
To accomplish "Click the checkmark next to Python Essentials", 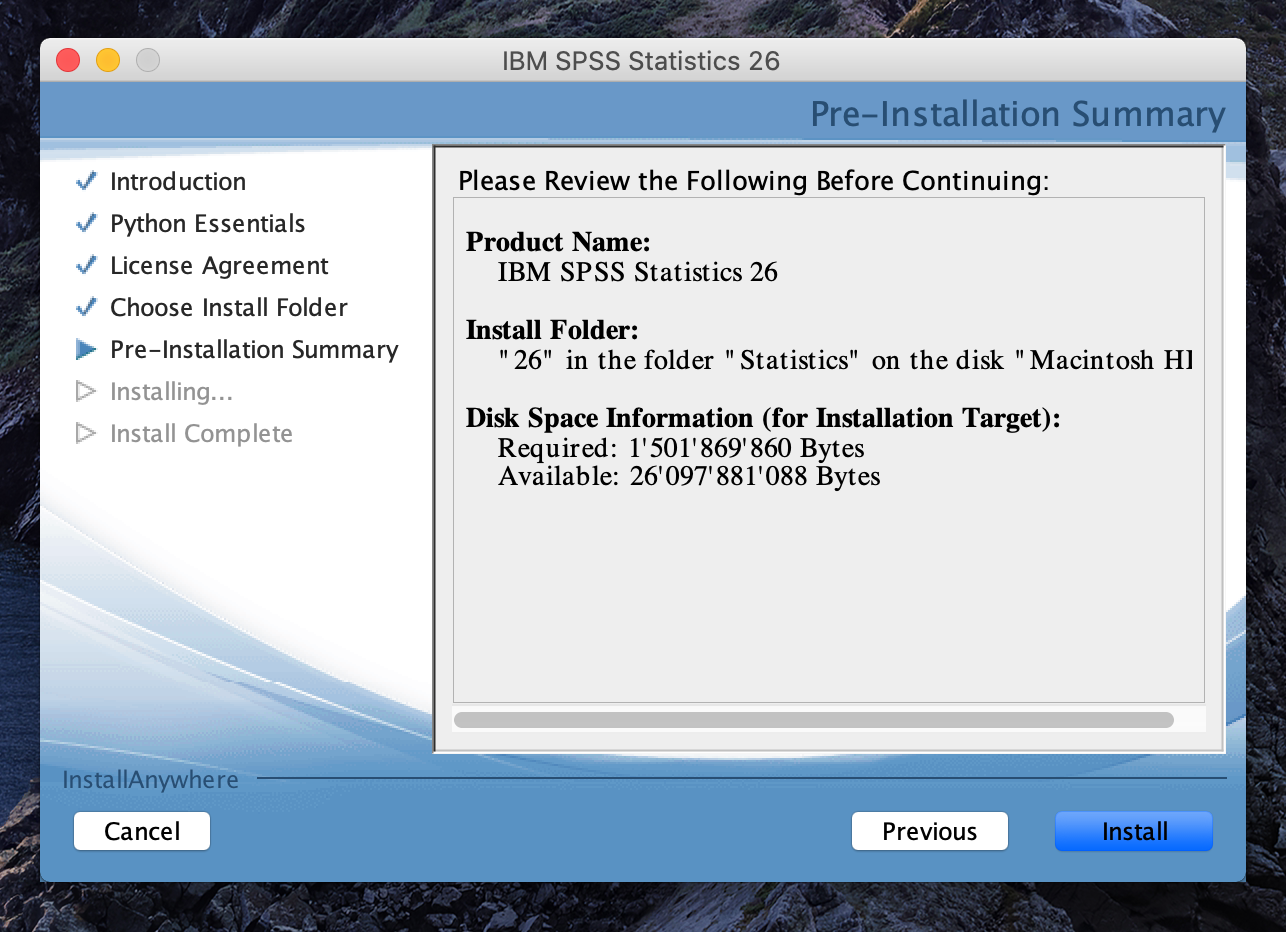I will pyautogui.click(x=87, y=223).
